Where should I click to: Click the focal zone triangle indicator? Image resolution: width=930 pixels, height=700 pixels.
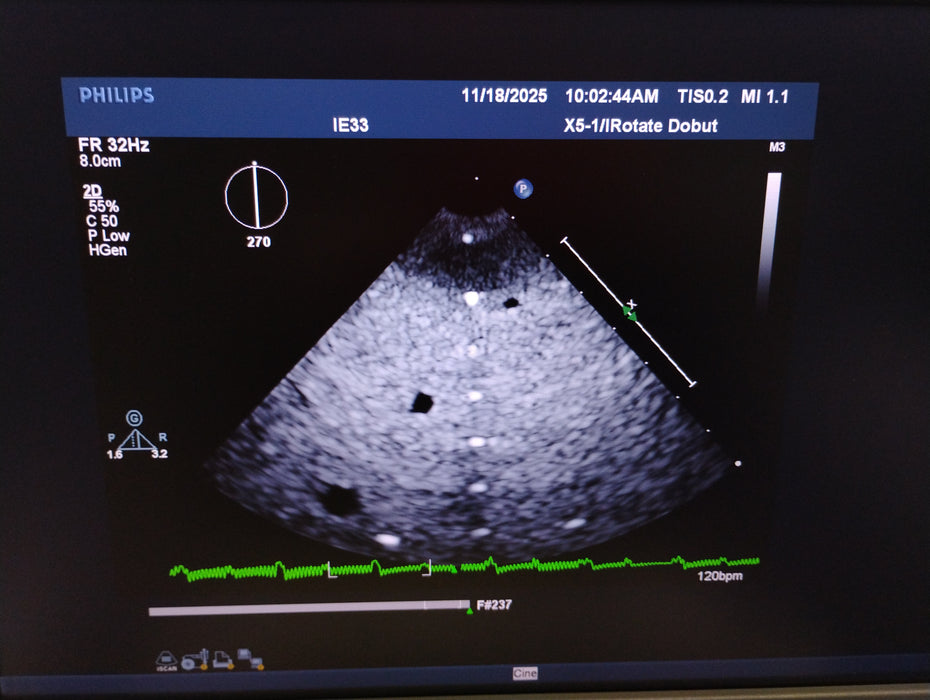135,439
